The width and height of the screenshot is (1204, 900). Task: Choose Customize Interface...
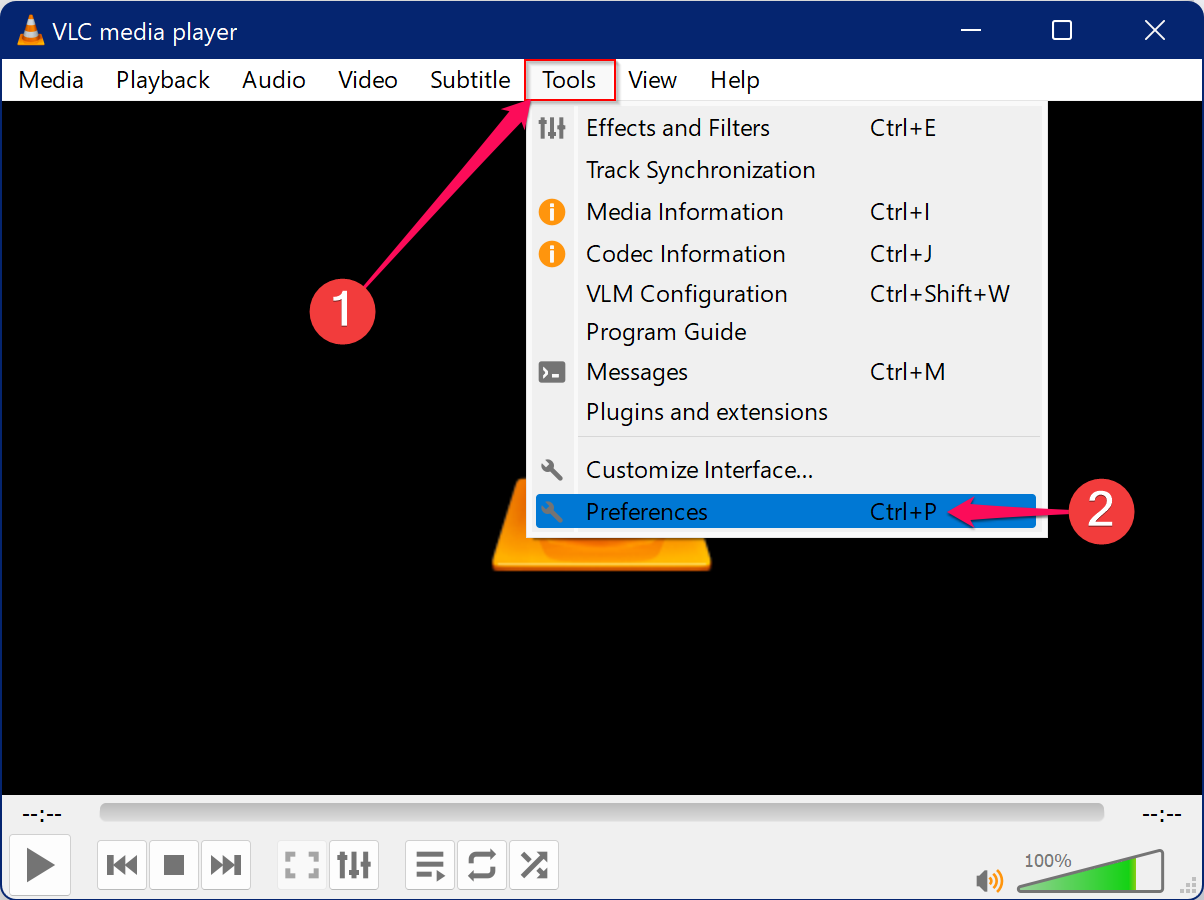pyautogui.click(x=786, y=470)
